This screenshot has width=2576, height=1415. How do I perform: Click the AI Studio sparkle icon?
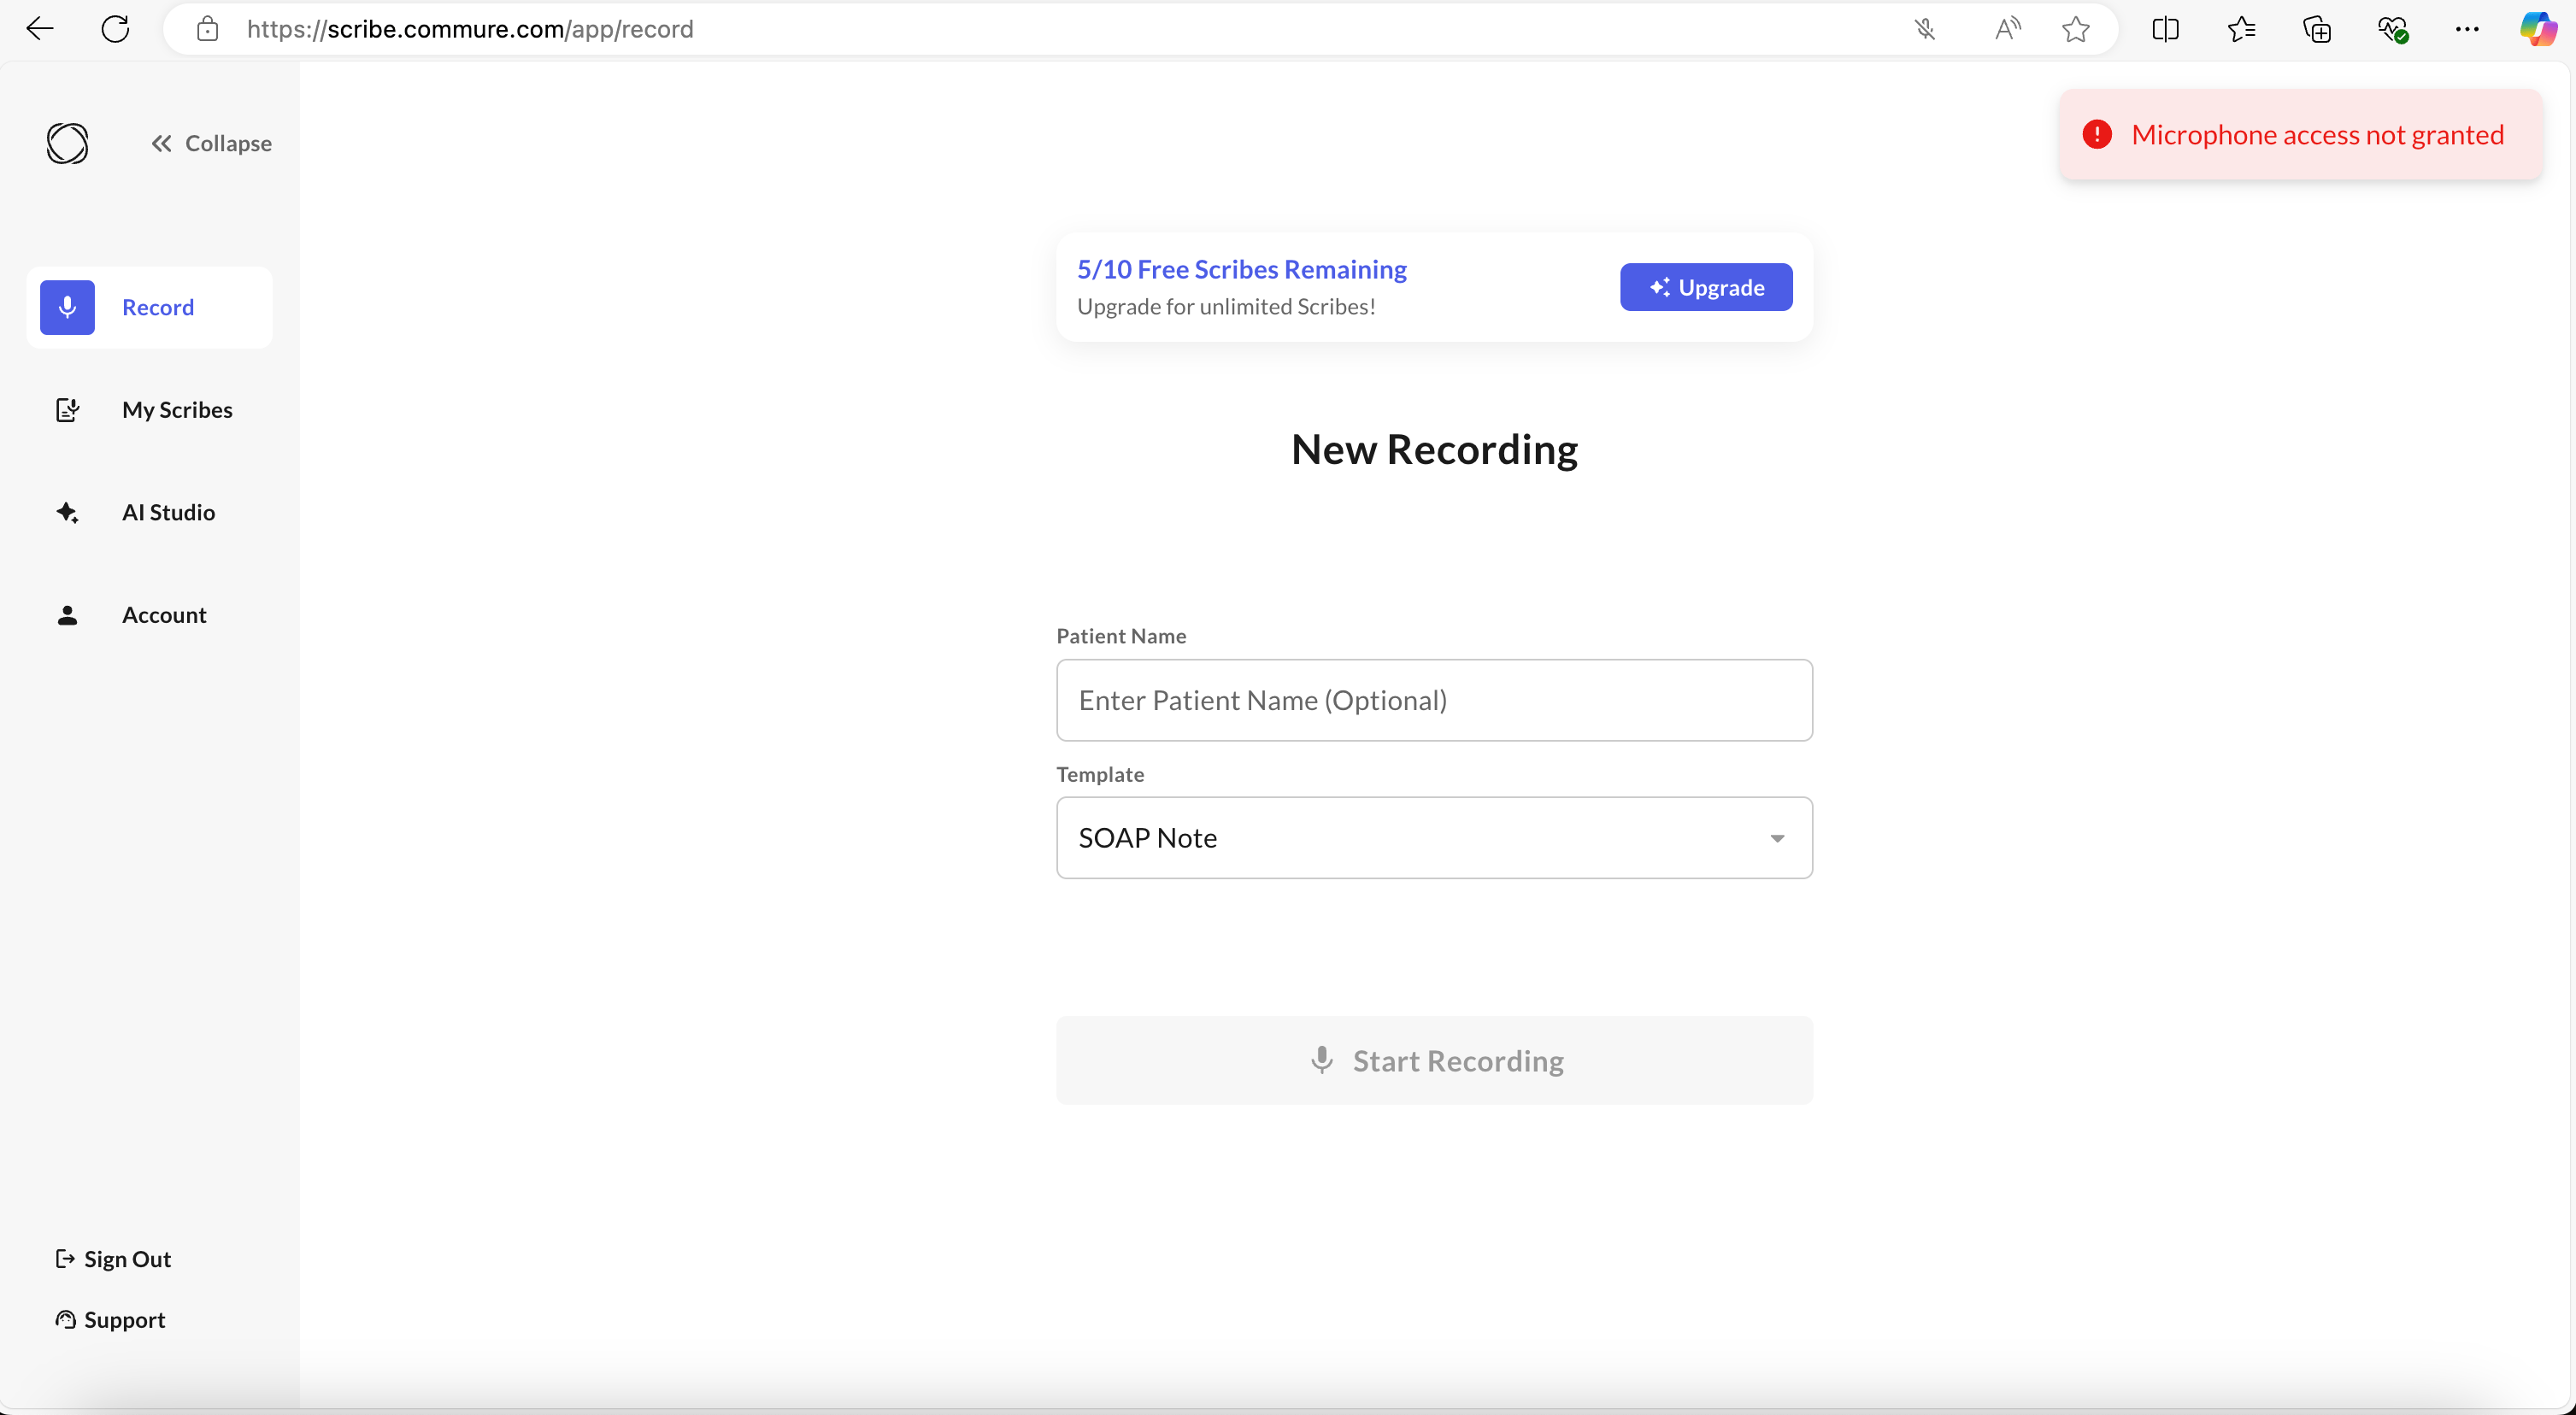67,512
